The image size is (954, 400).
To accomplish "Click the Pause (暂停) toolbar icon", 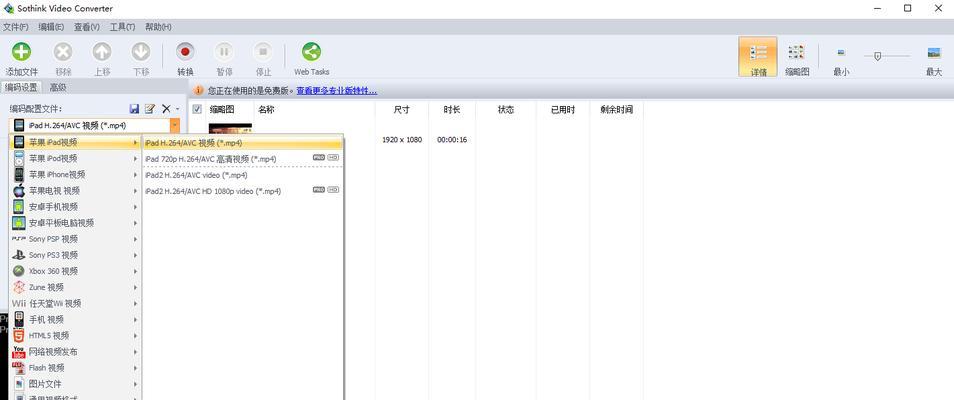I will click(224, 52).
